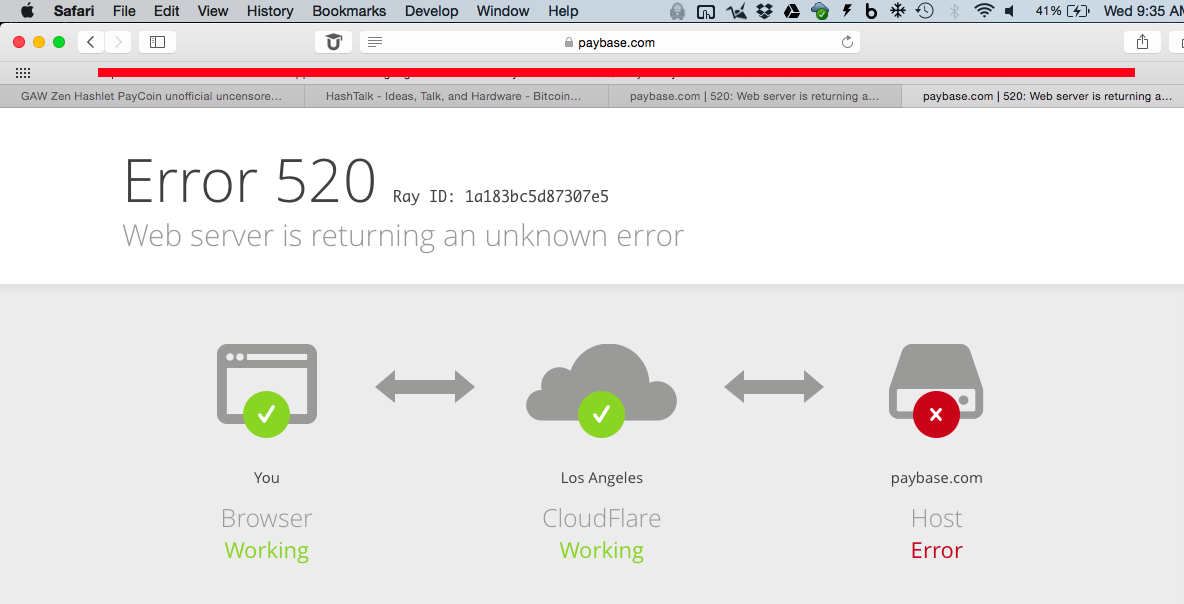Click the lightning bolt menu bar icon

coord(847,11)
